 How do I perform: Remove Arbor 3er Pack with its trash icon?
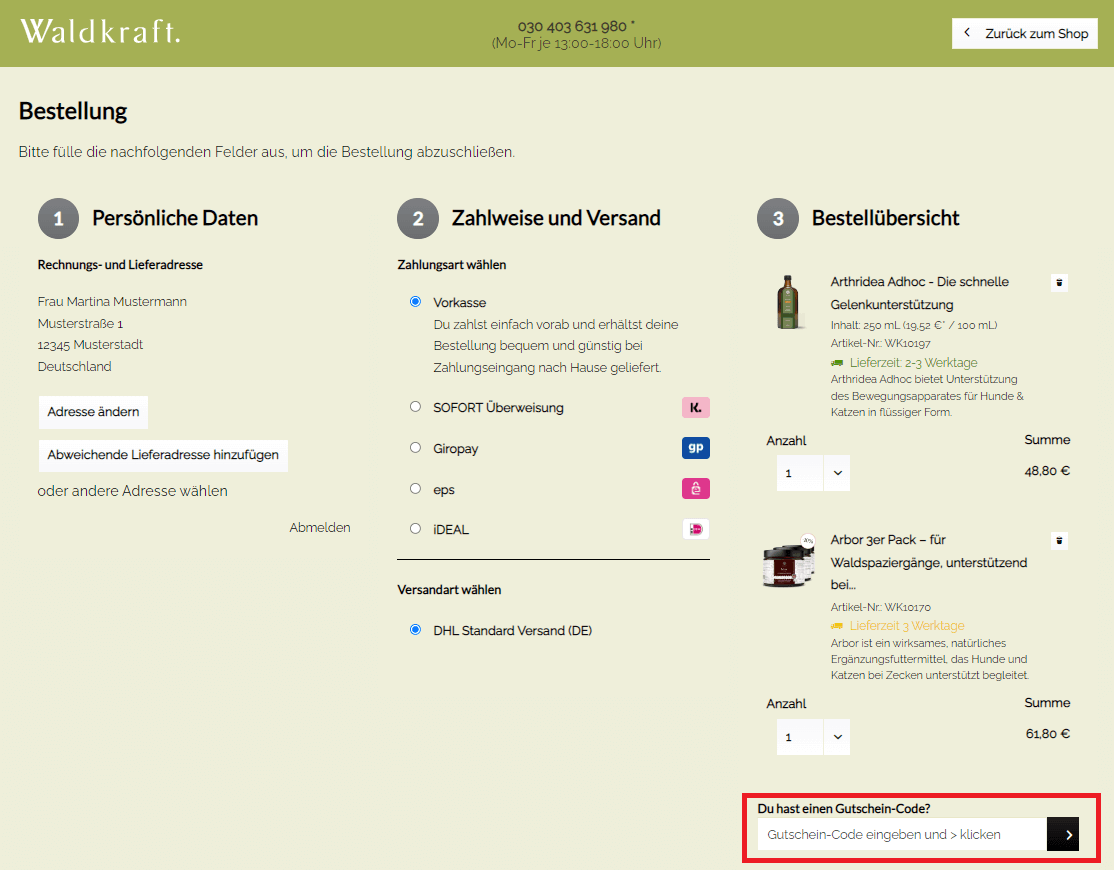1059,540
